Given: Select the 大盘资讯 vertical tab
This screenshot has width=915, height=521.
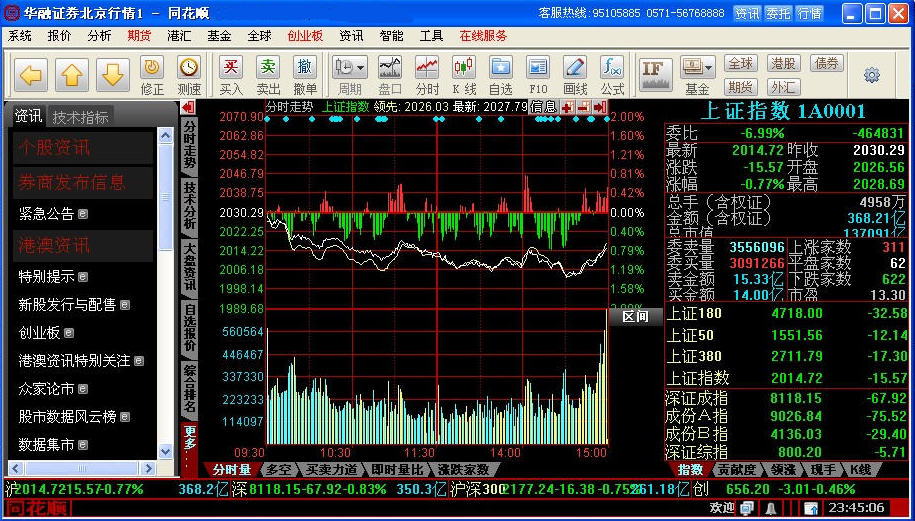Looking at the screenshot, I should [x=190, y=267].
